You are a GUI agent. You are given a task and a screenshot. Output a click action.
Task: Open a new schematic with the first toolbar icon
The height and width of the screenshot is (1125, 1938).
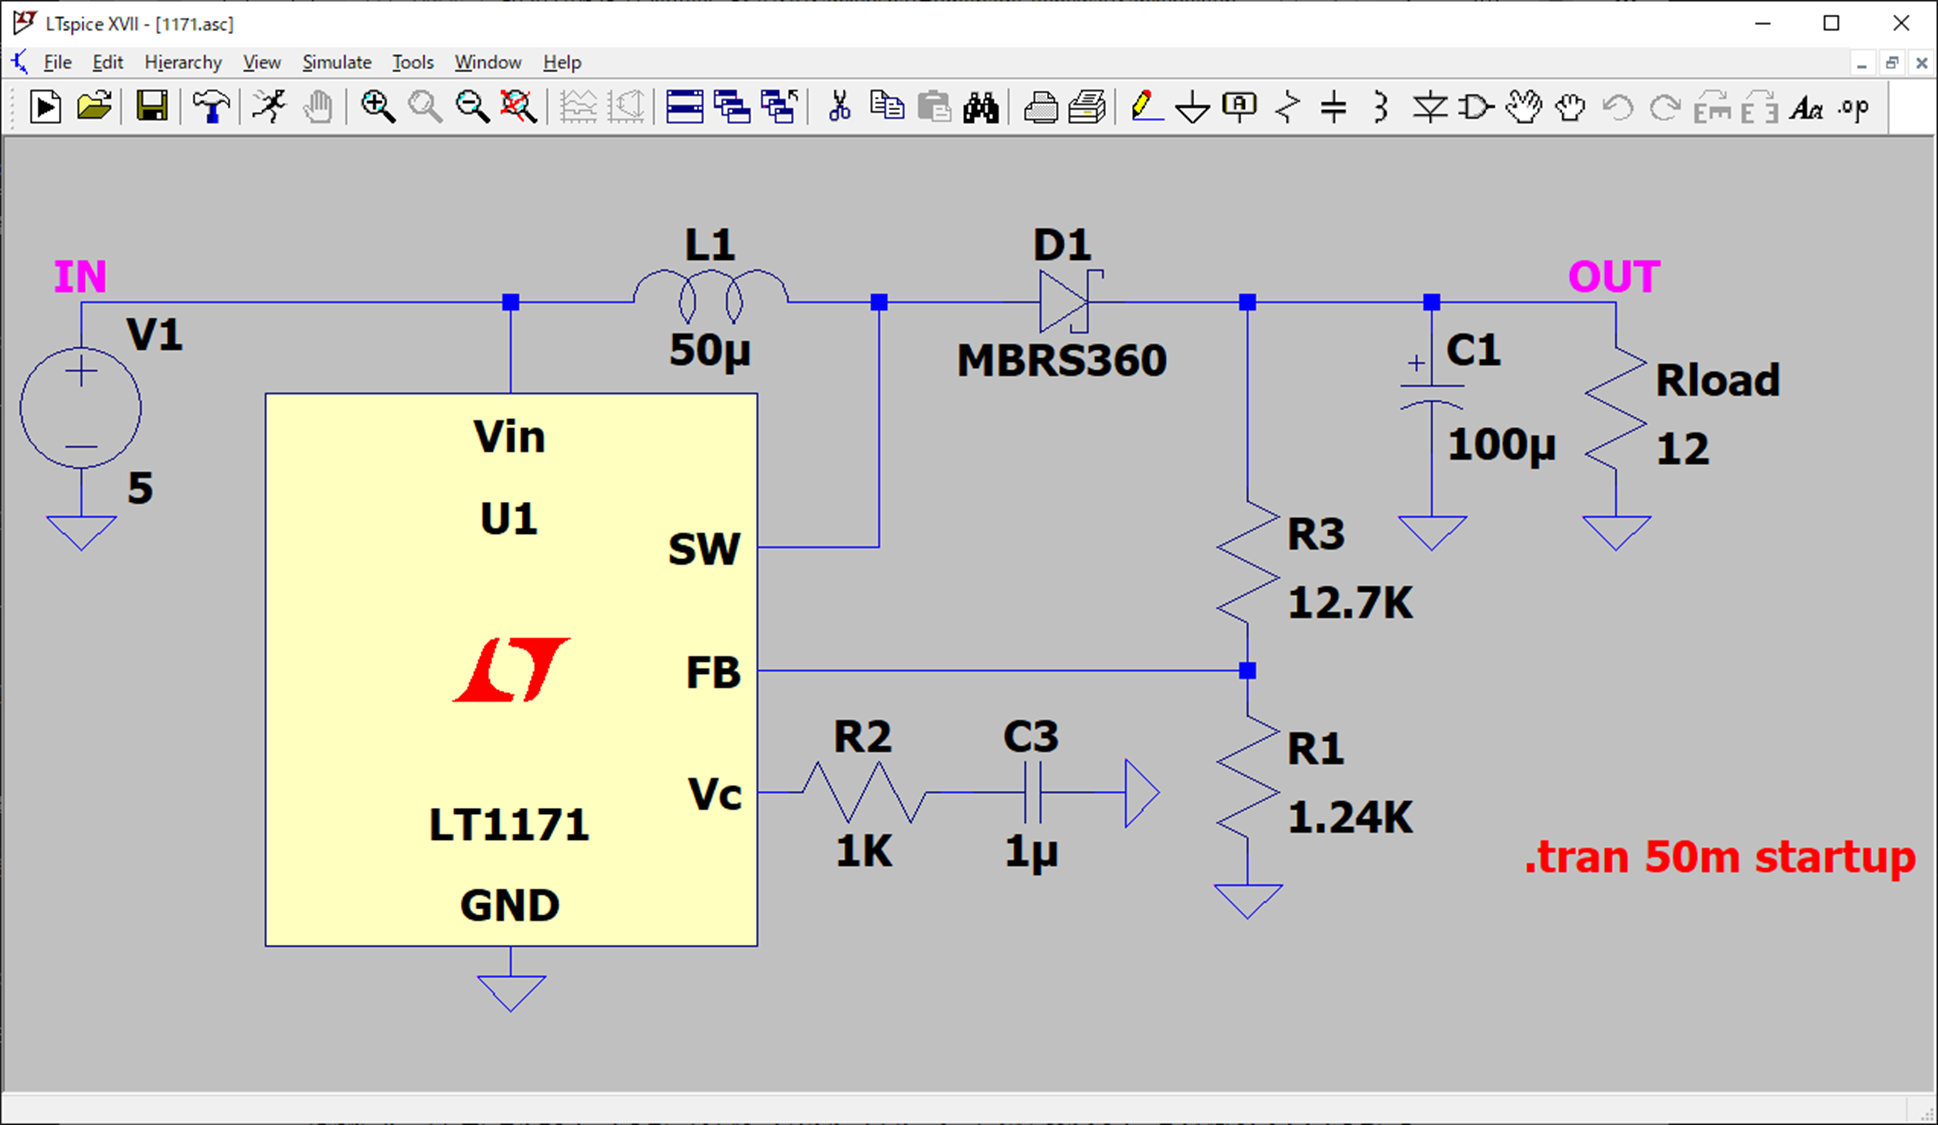pyautogui.click(x=45, y=106)
